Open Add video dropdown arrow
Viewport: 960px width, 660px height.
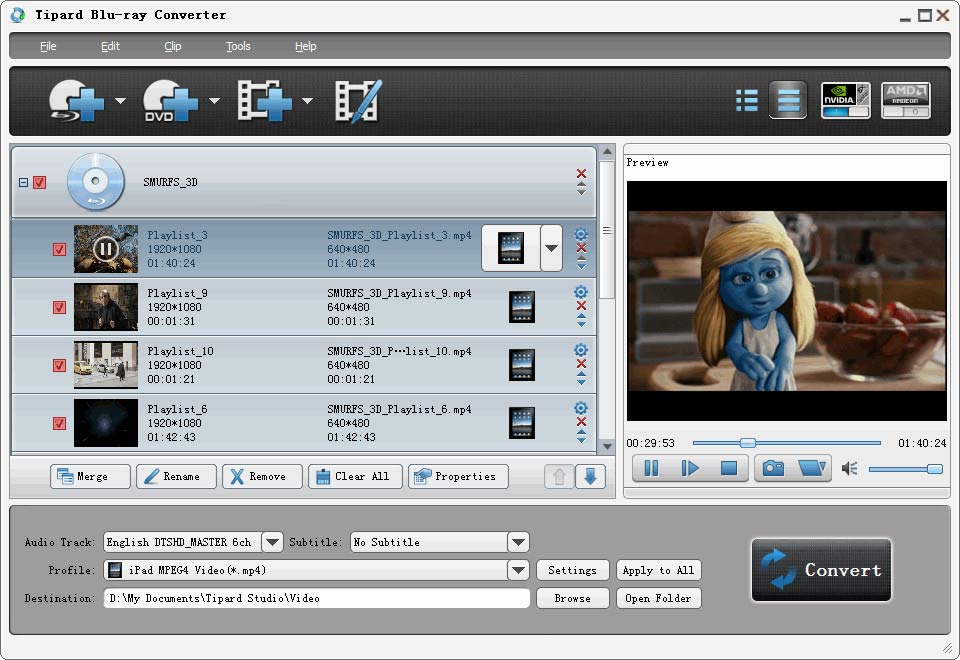tap(307, 100)
